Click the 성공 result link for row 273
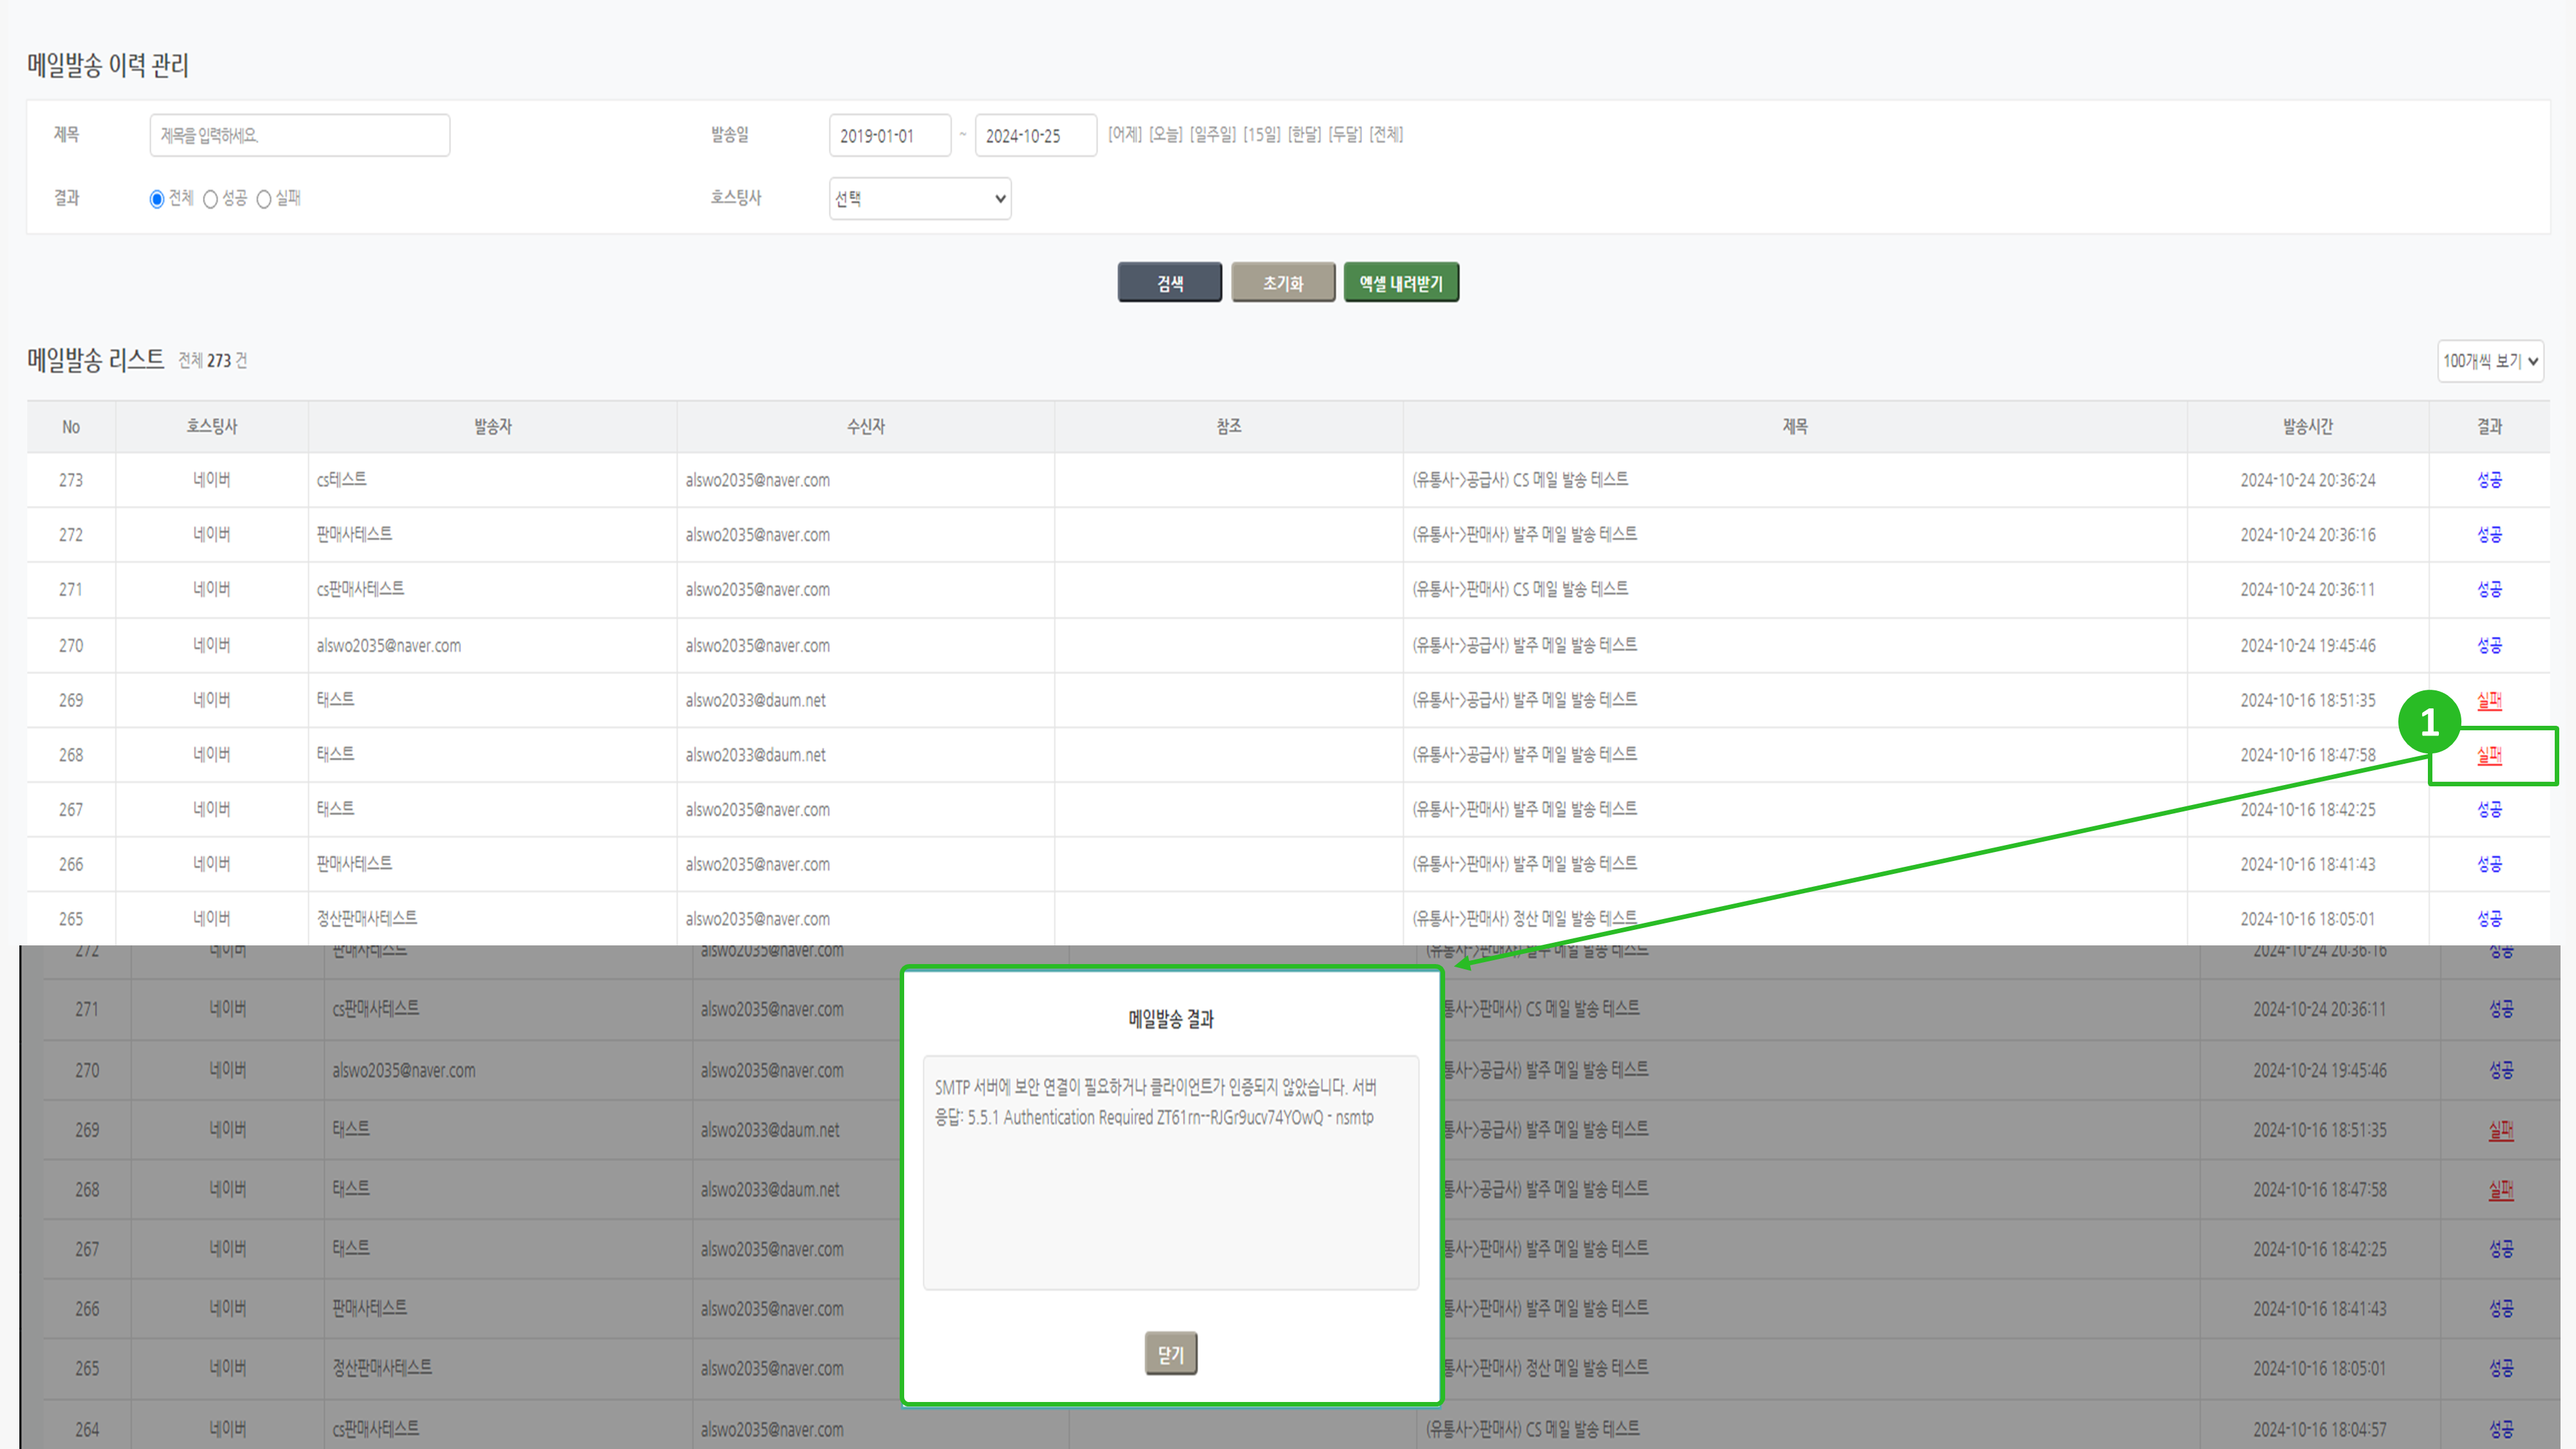 pyautogui.click(x=2489, y=480)
